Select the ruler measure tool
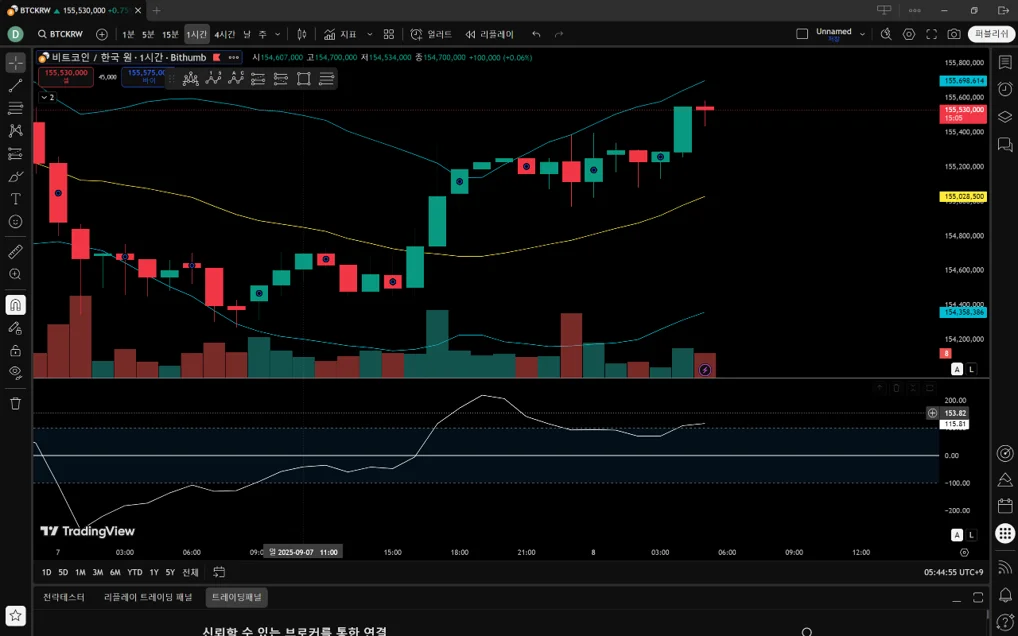The width and height of the screenshot is (1018, 636). 16,252
